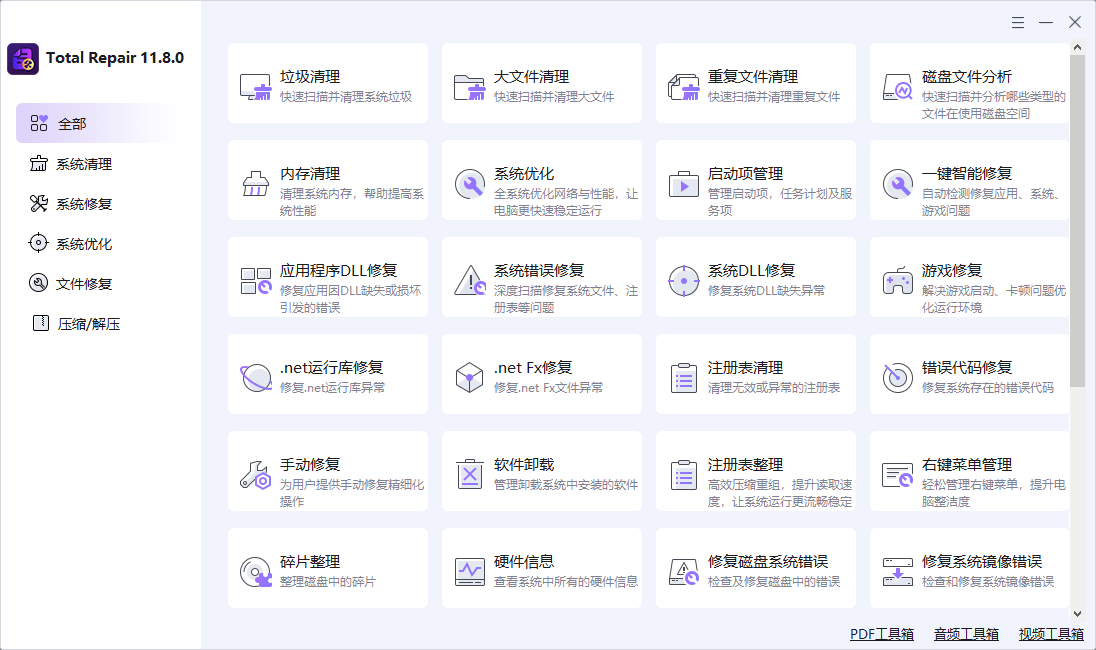
Task: Open the 一键智能修复 one-click repair tool
Action: pos(969,185)
